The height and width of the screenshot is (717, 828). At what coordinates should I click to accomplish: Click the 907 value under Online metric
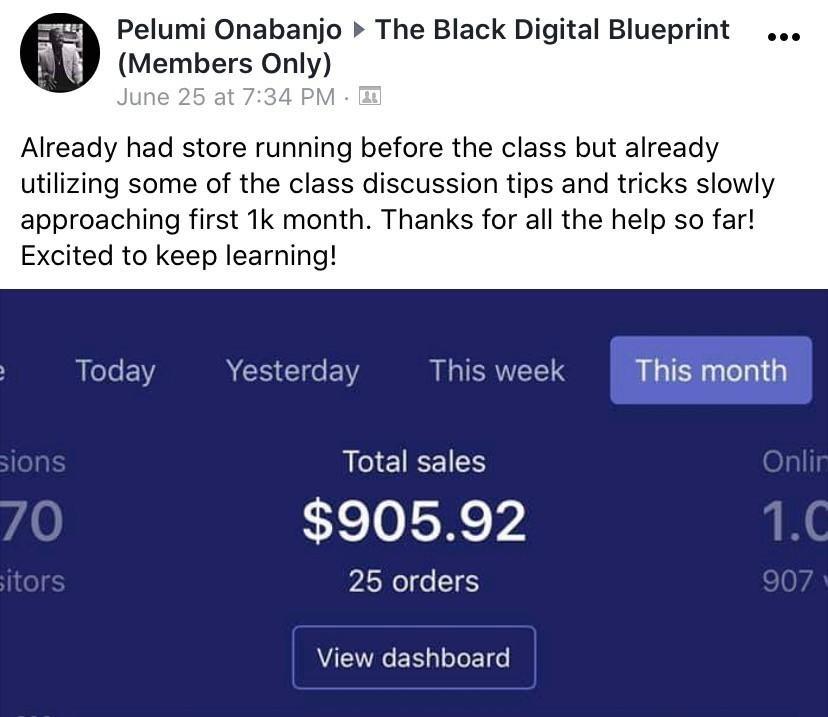(788, 581)
